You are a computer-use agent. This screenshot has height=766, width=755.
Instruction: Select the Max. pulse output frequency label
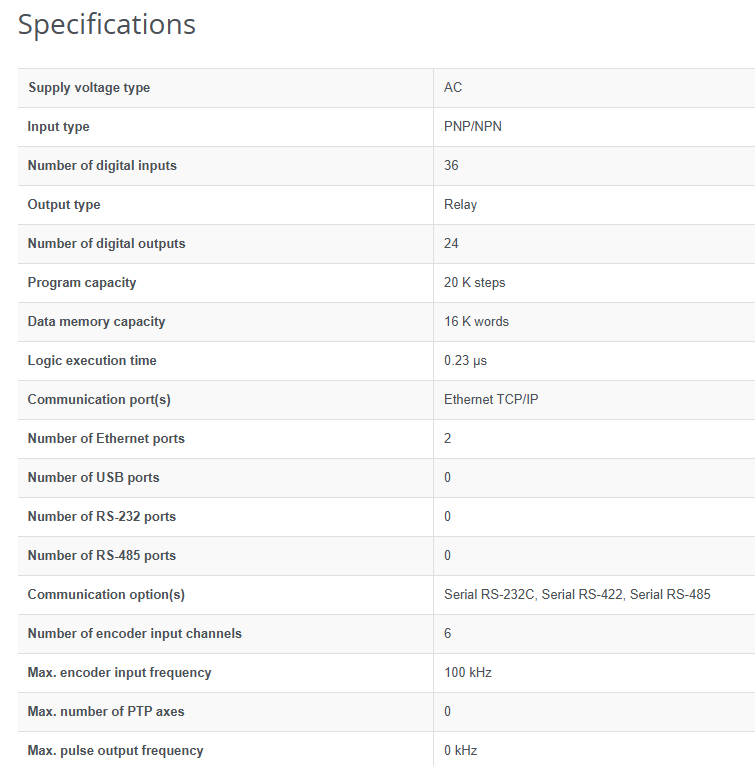tap(115, 751)
